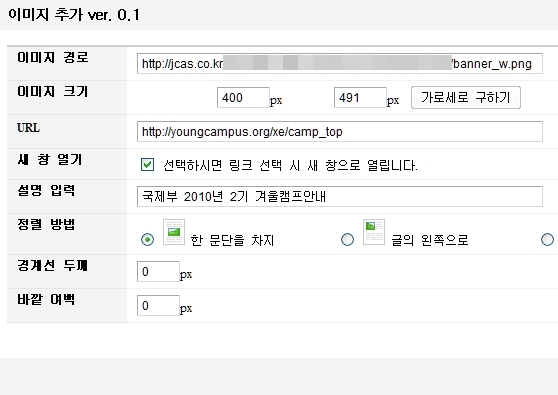This screenshot has width=558, height=395.
Task: Click the image width field showing 400
Action: pyautogui.click(x=243, y=98)
